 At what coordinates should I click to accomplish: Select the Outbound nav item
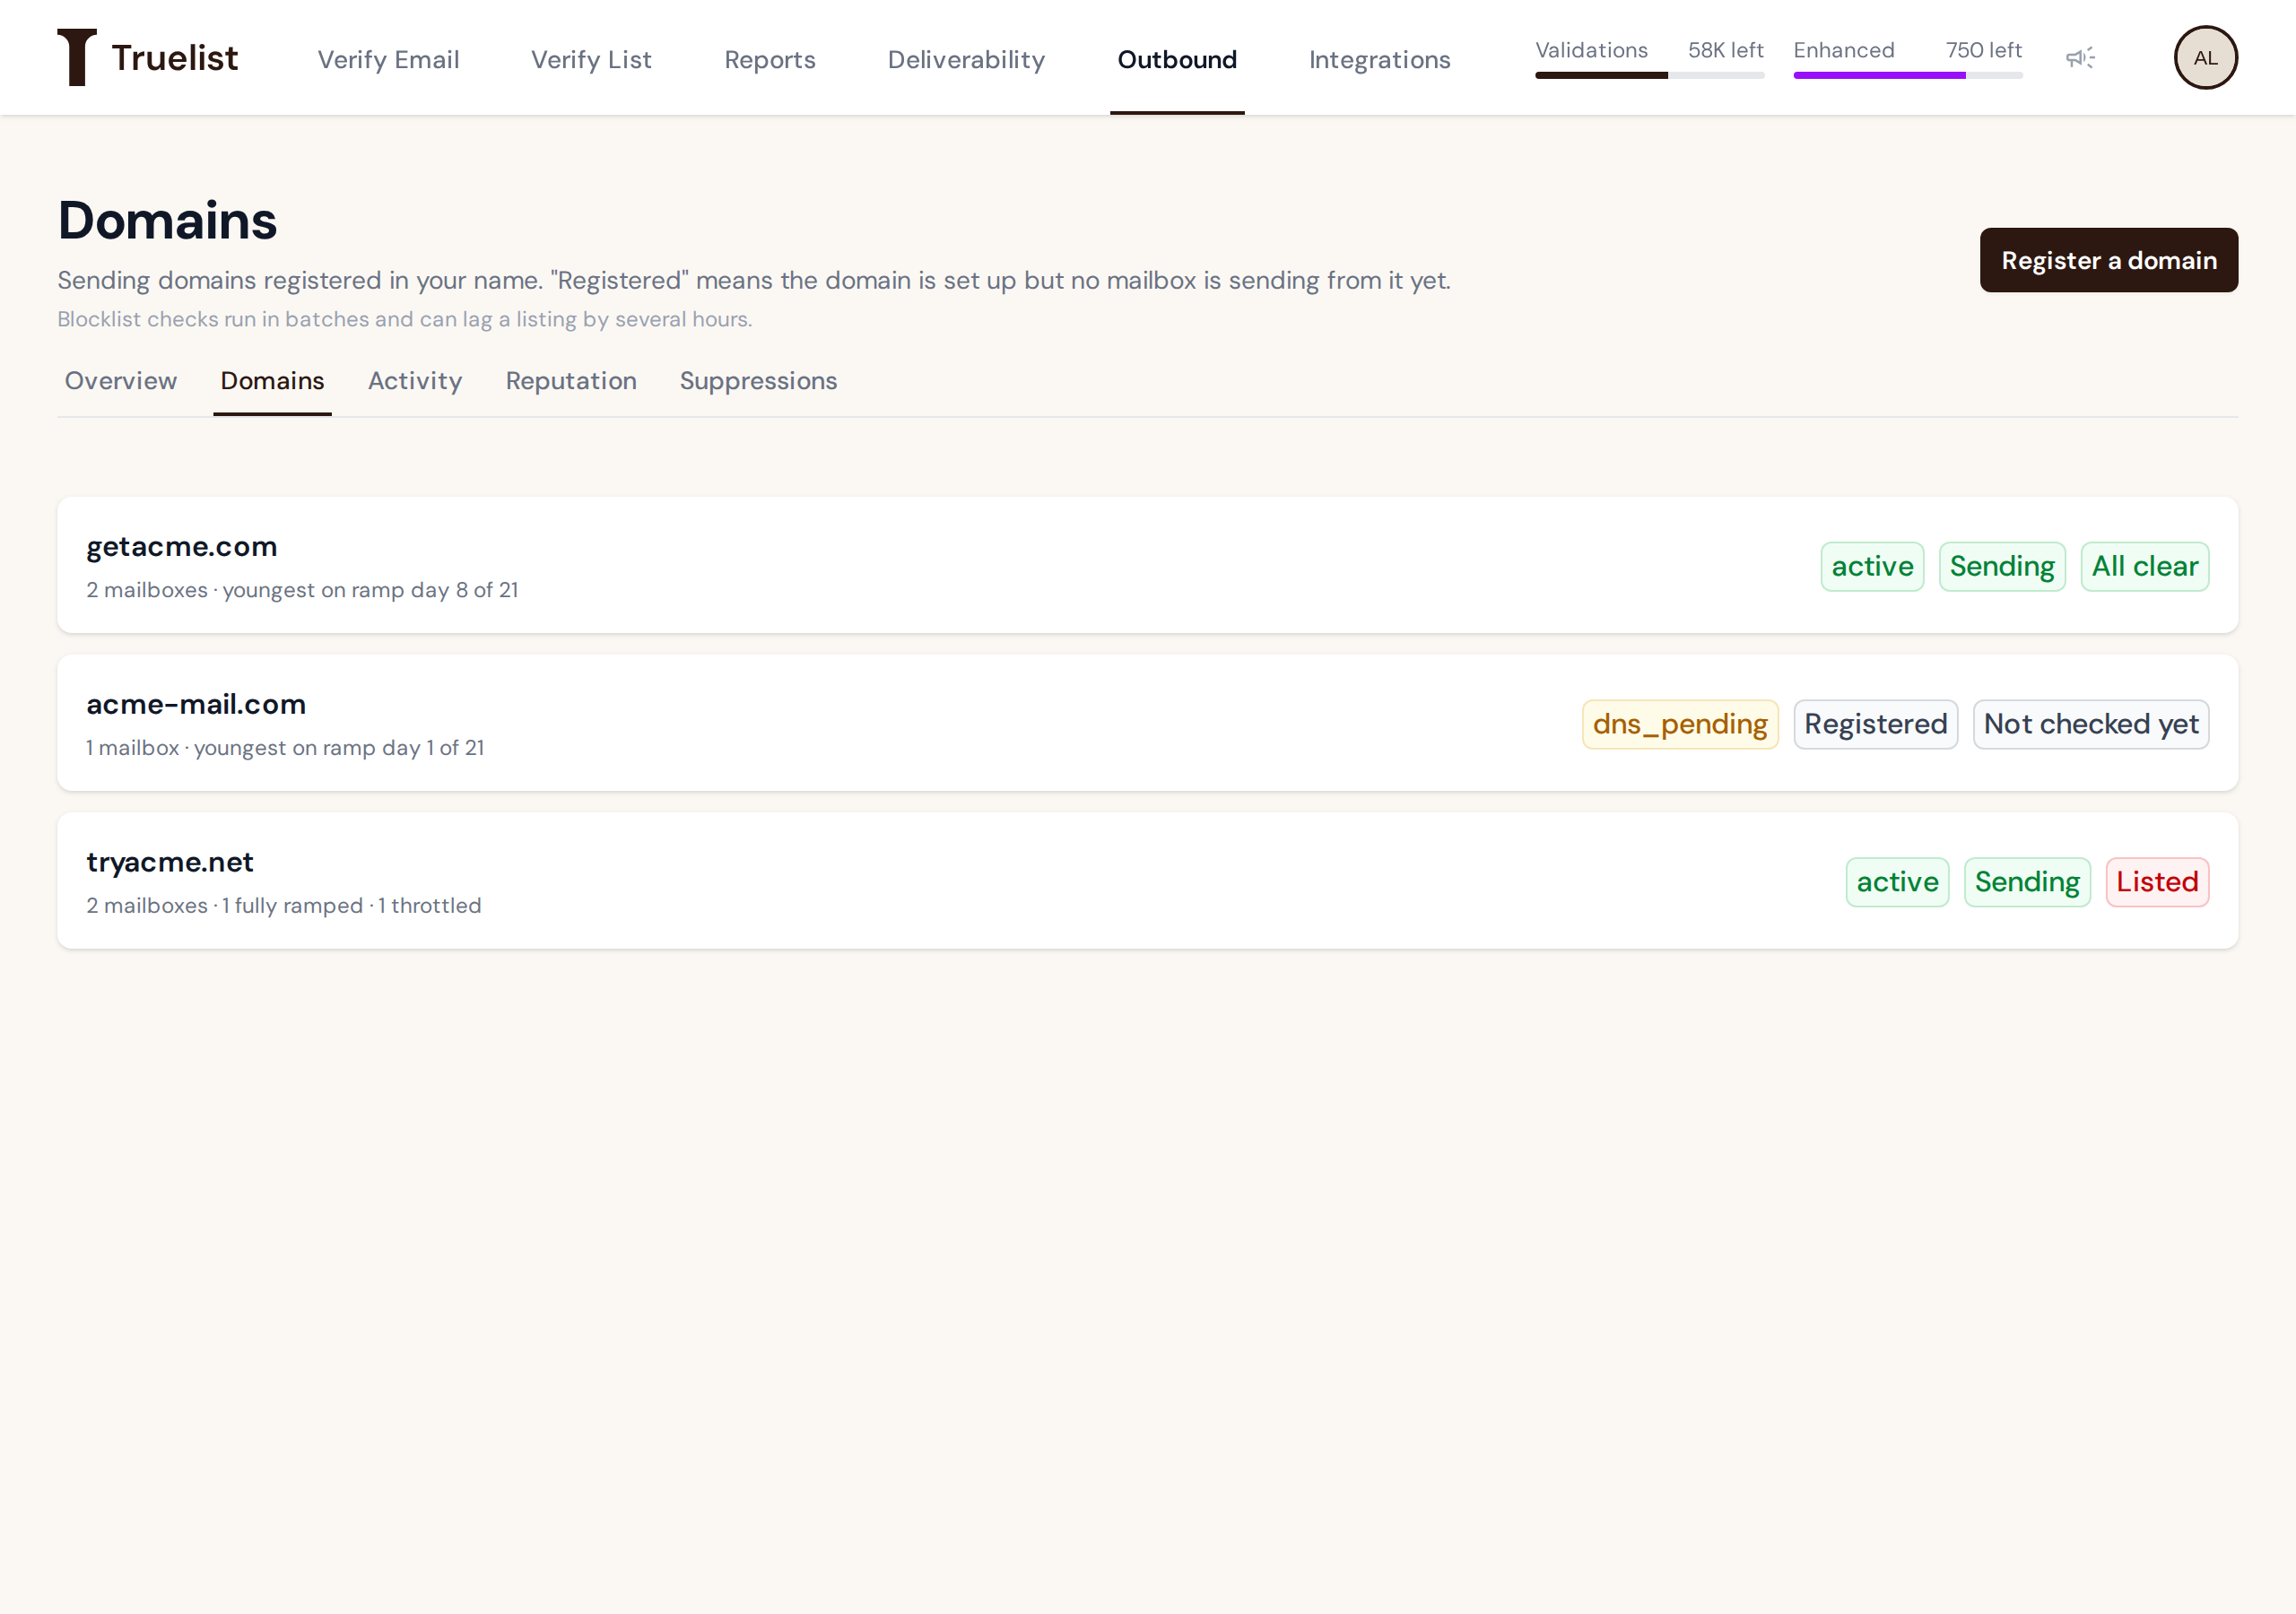tap(1177, 59)
